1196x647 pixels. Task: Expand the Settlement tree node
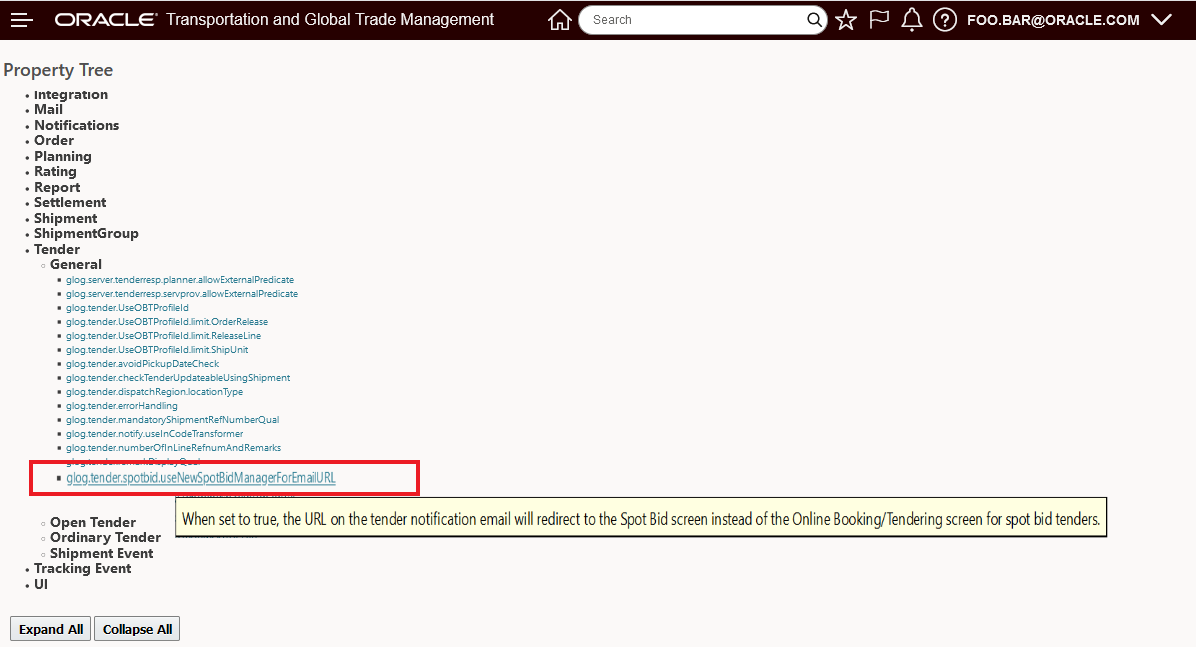pos(69,202)
